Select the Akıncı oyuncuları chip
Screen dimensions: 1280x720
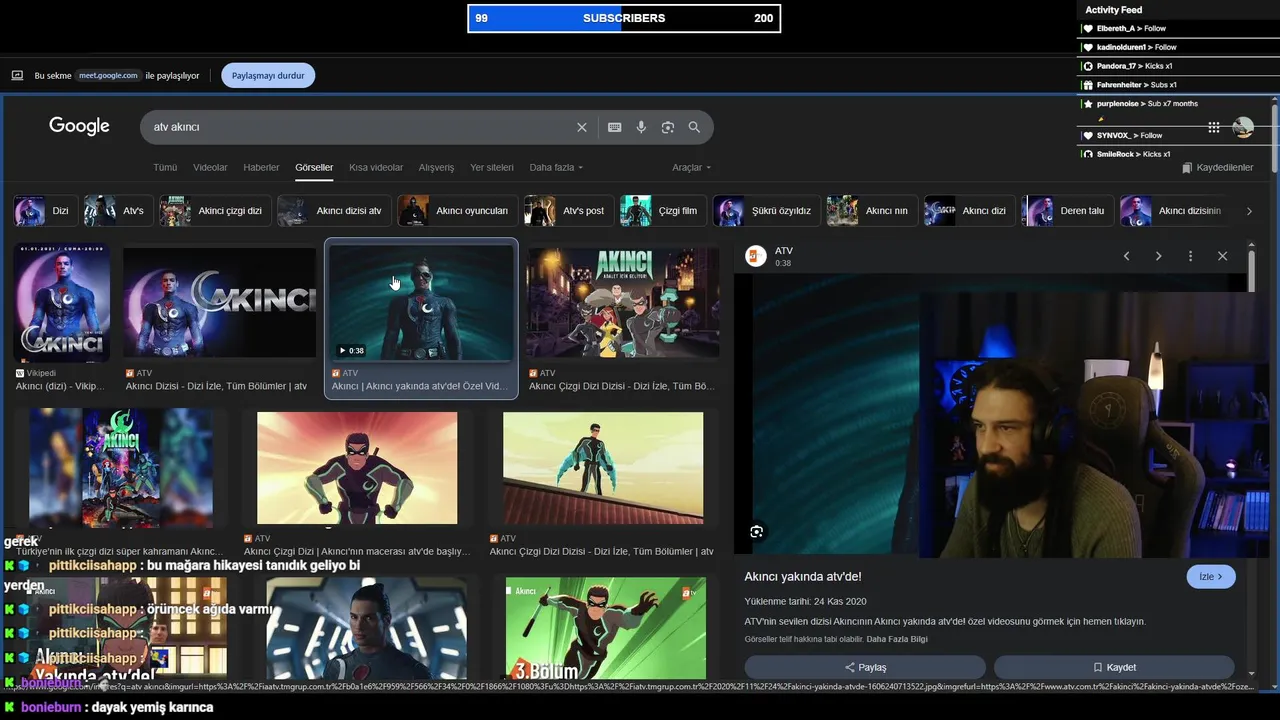coord(457,211)
